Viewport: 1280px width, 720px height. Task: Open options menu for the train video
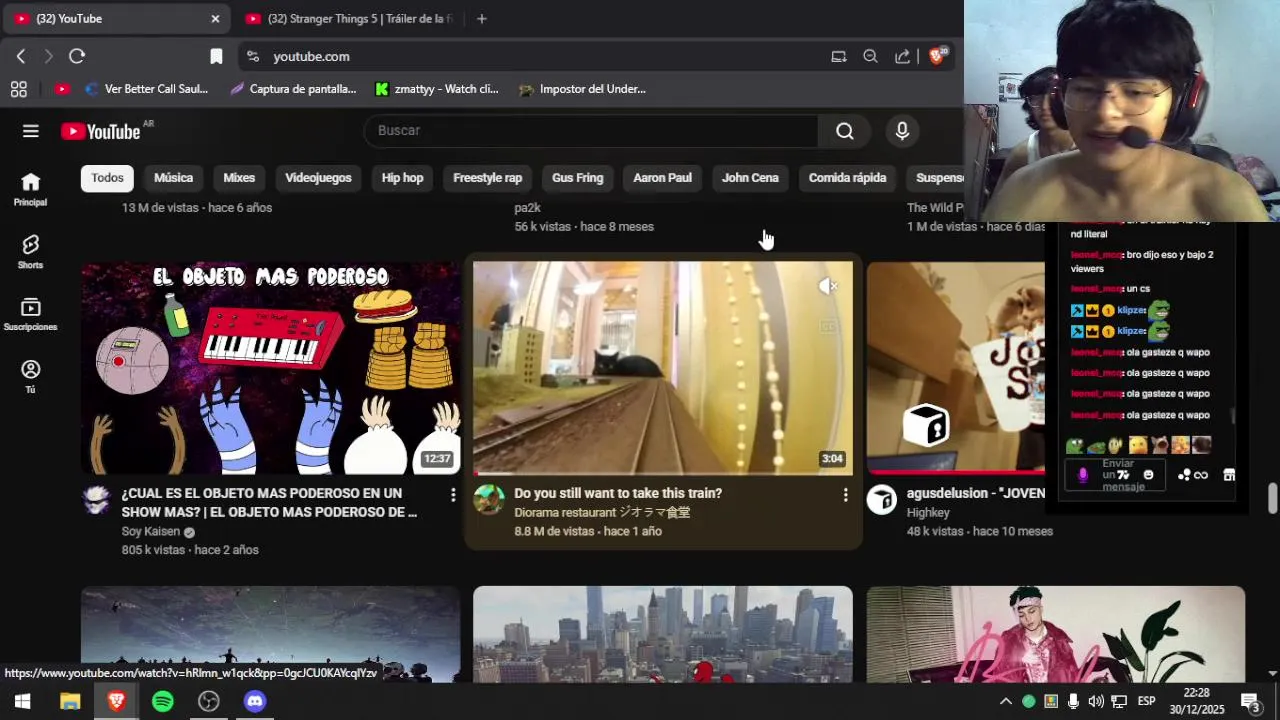pyautogui.click(x=845, y=494)
